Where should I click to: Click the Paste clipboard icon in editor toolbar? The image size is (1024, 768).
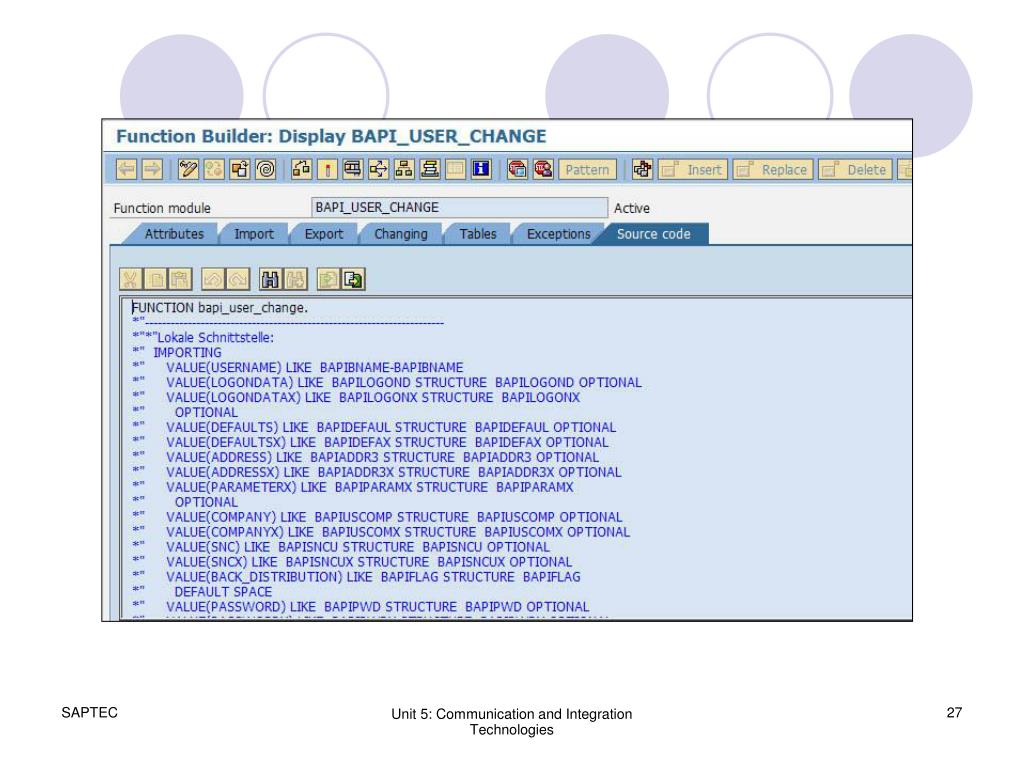point(180,280)
